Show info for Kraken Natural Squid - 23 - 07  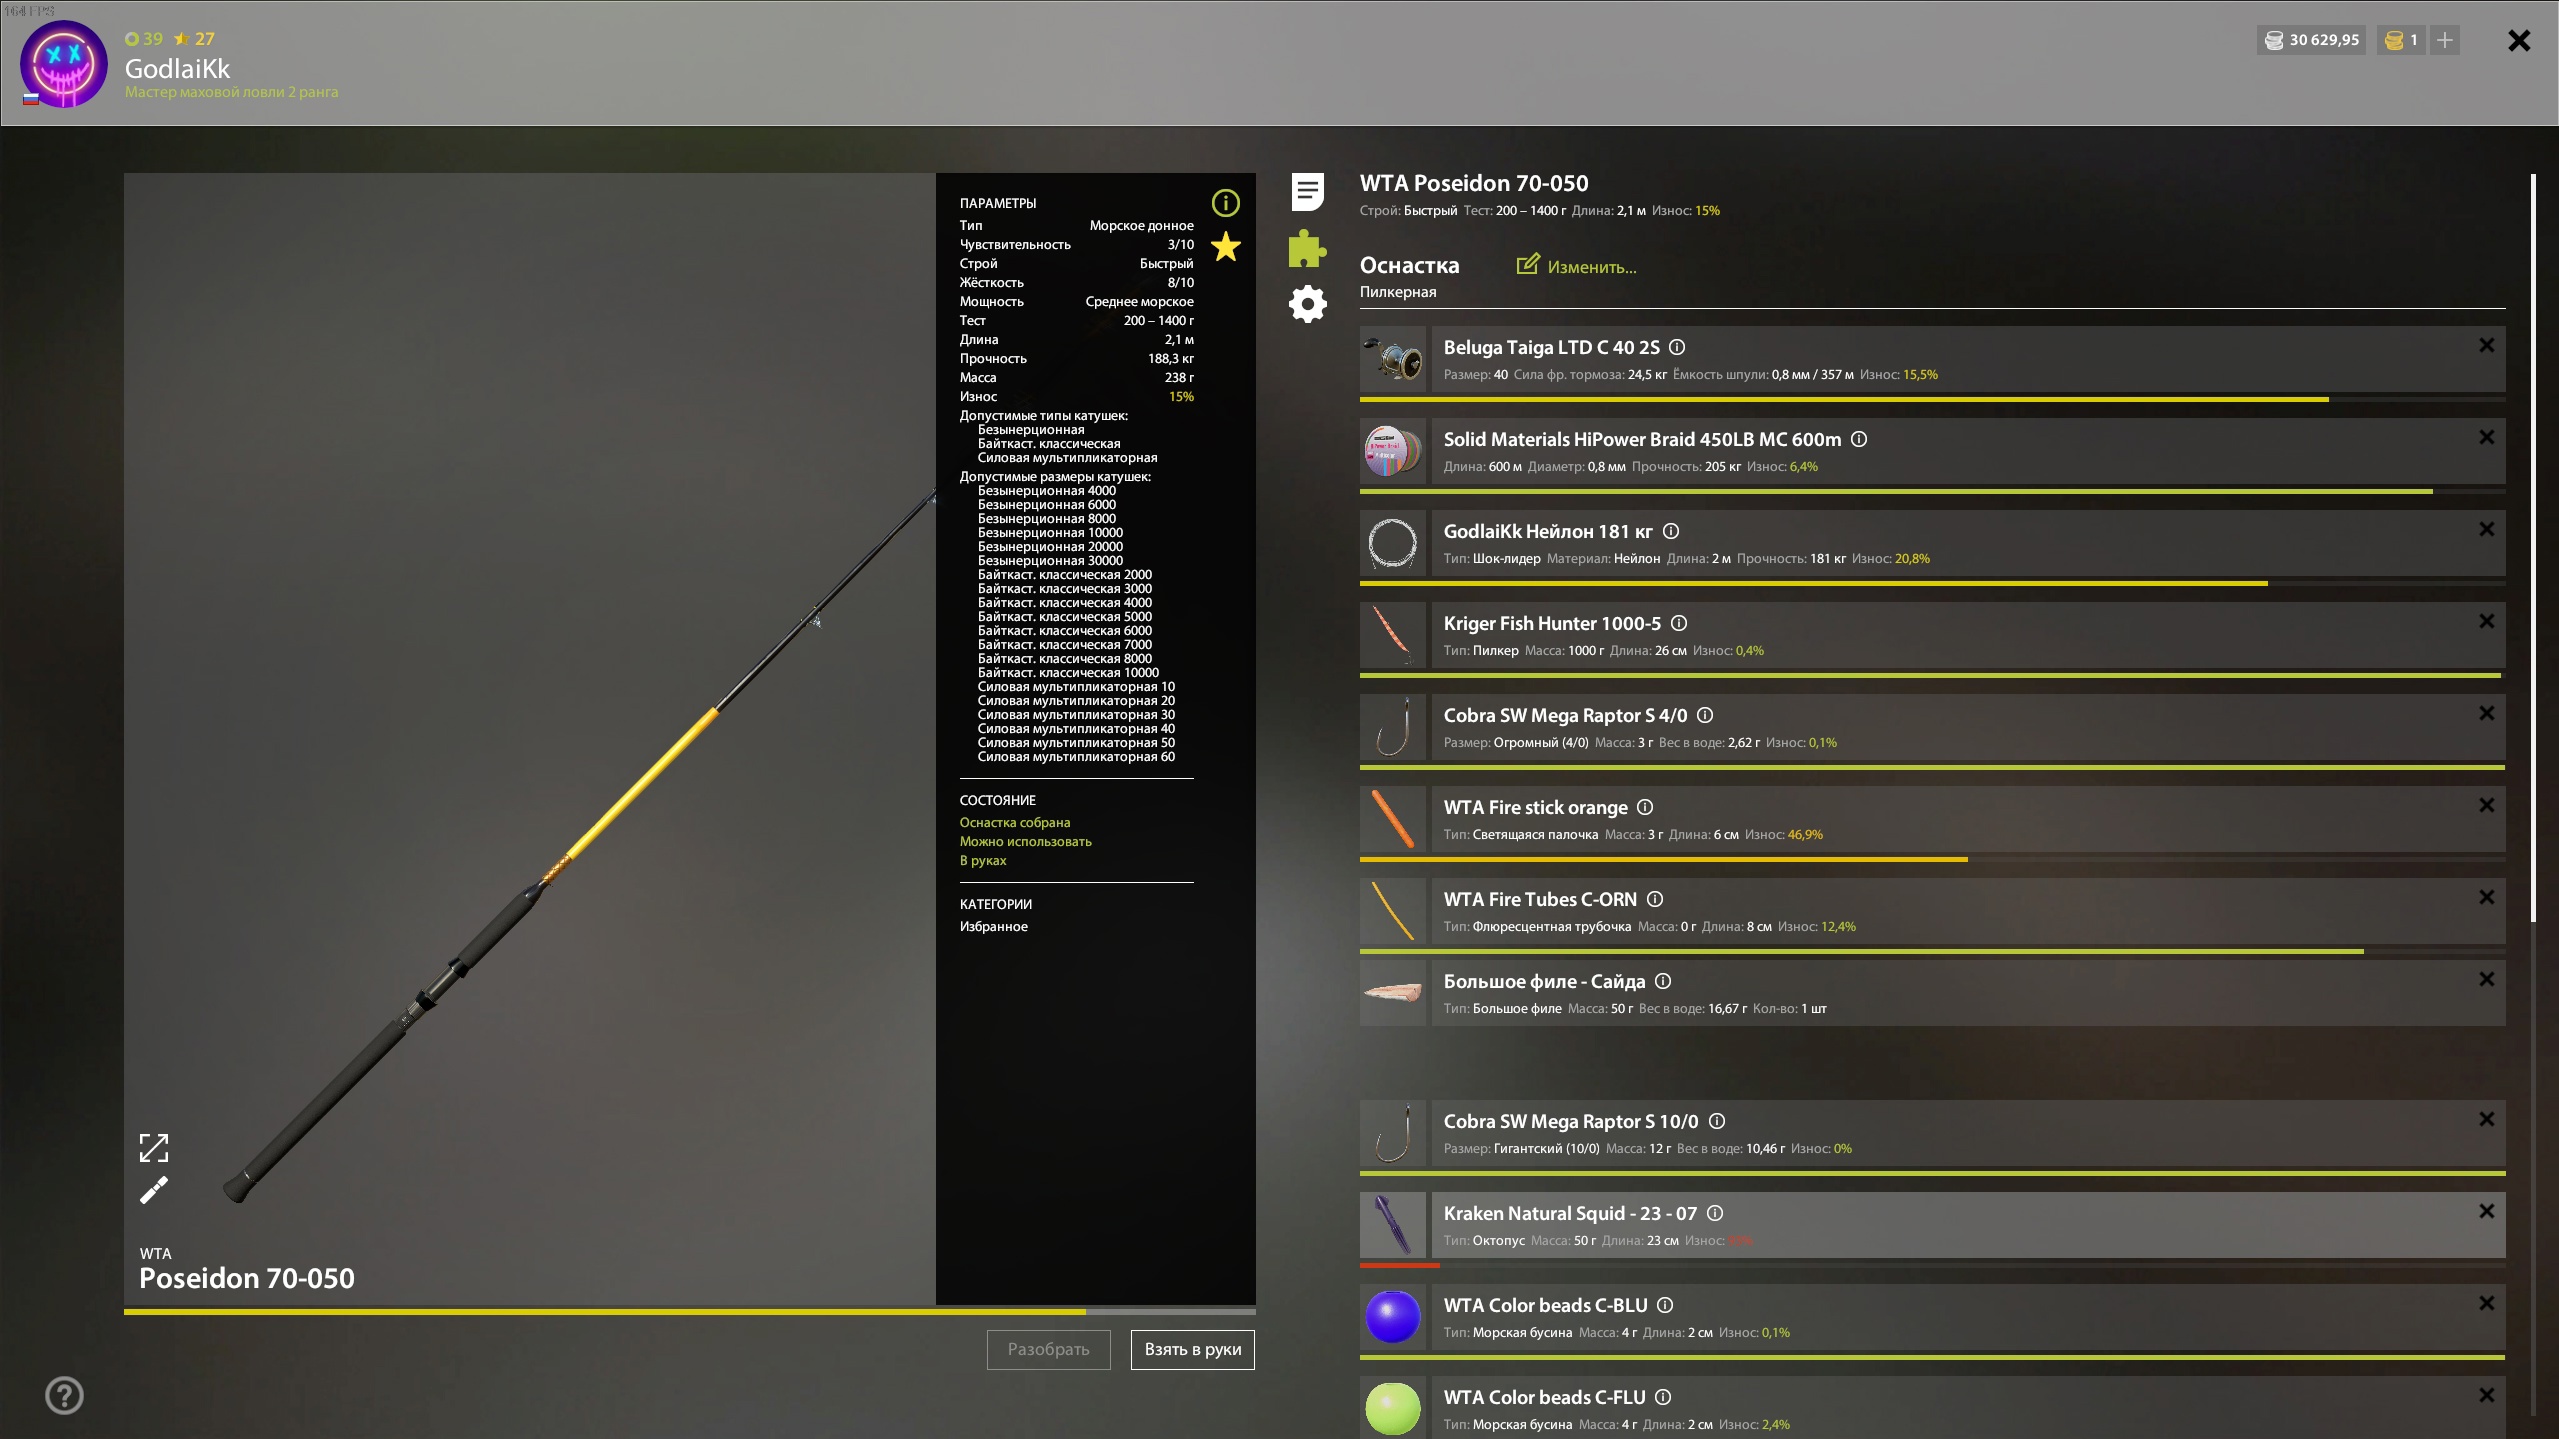(x=1715, y=1213)
